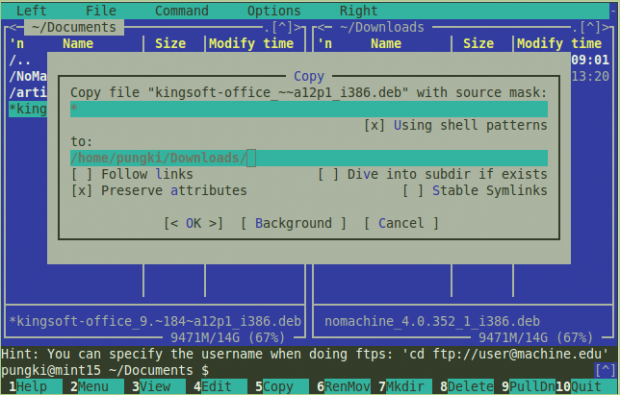The height and width of the screenshot is (395, 620).
Task: Confirm copy with the OK button
Action: click(194, 223)
